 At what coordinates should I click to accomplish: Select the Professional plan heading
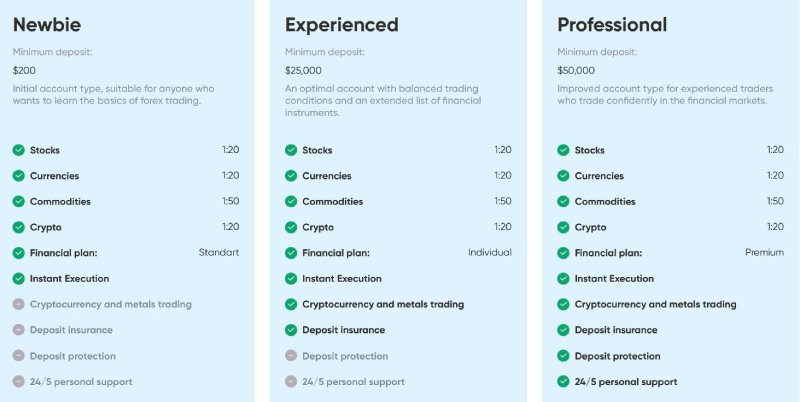point(612,24)
